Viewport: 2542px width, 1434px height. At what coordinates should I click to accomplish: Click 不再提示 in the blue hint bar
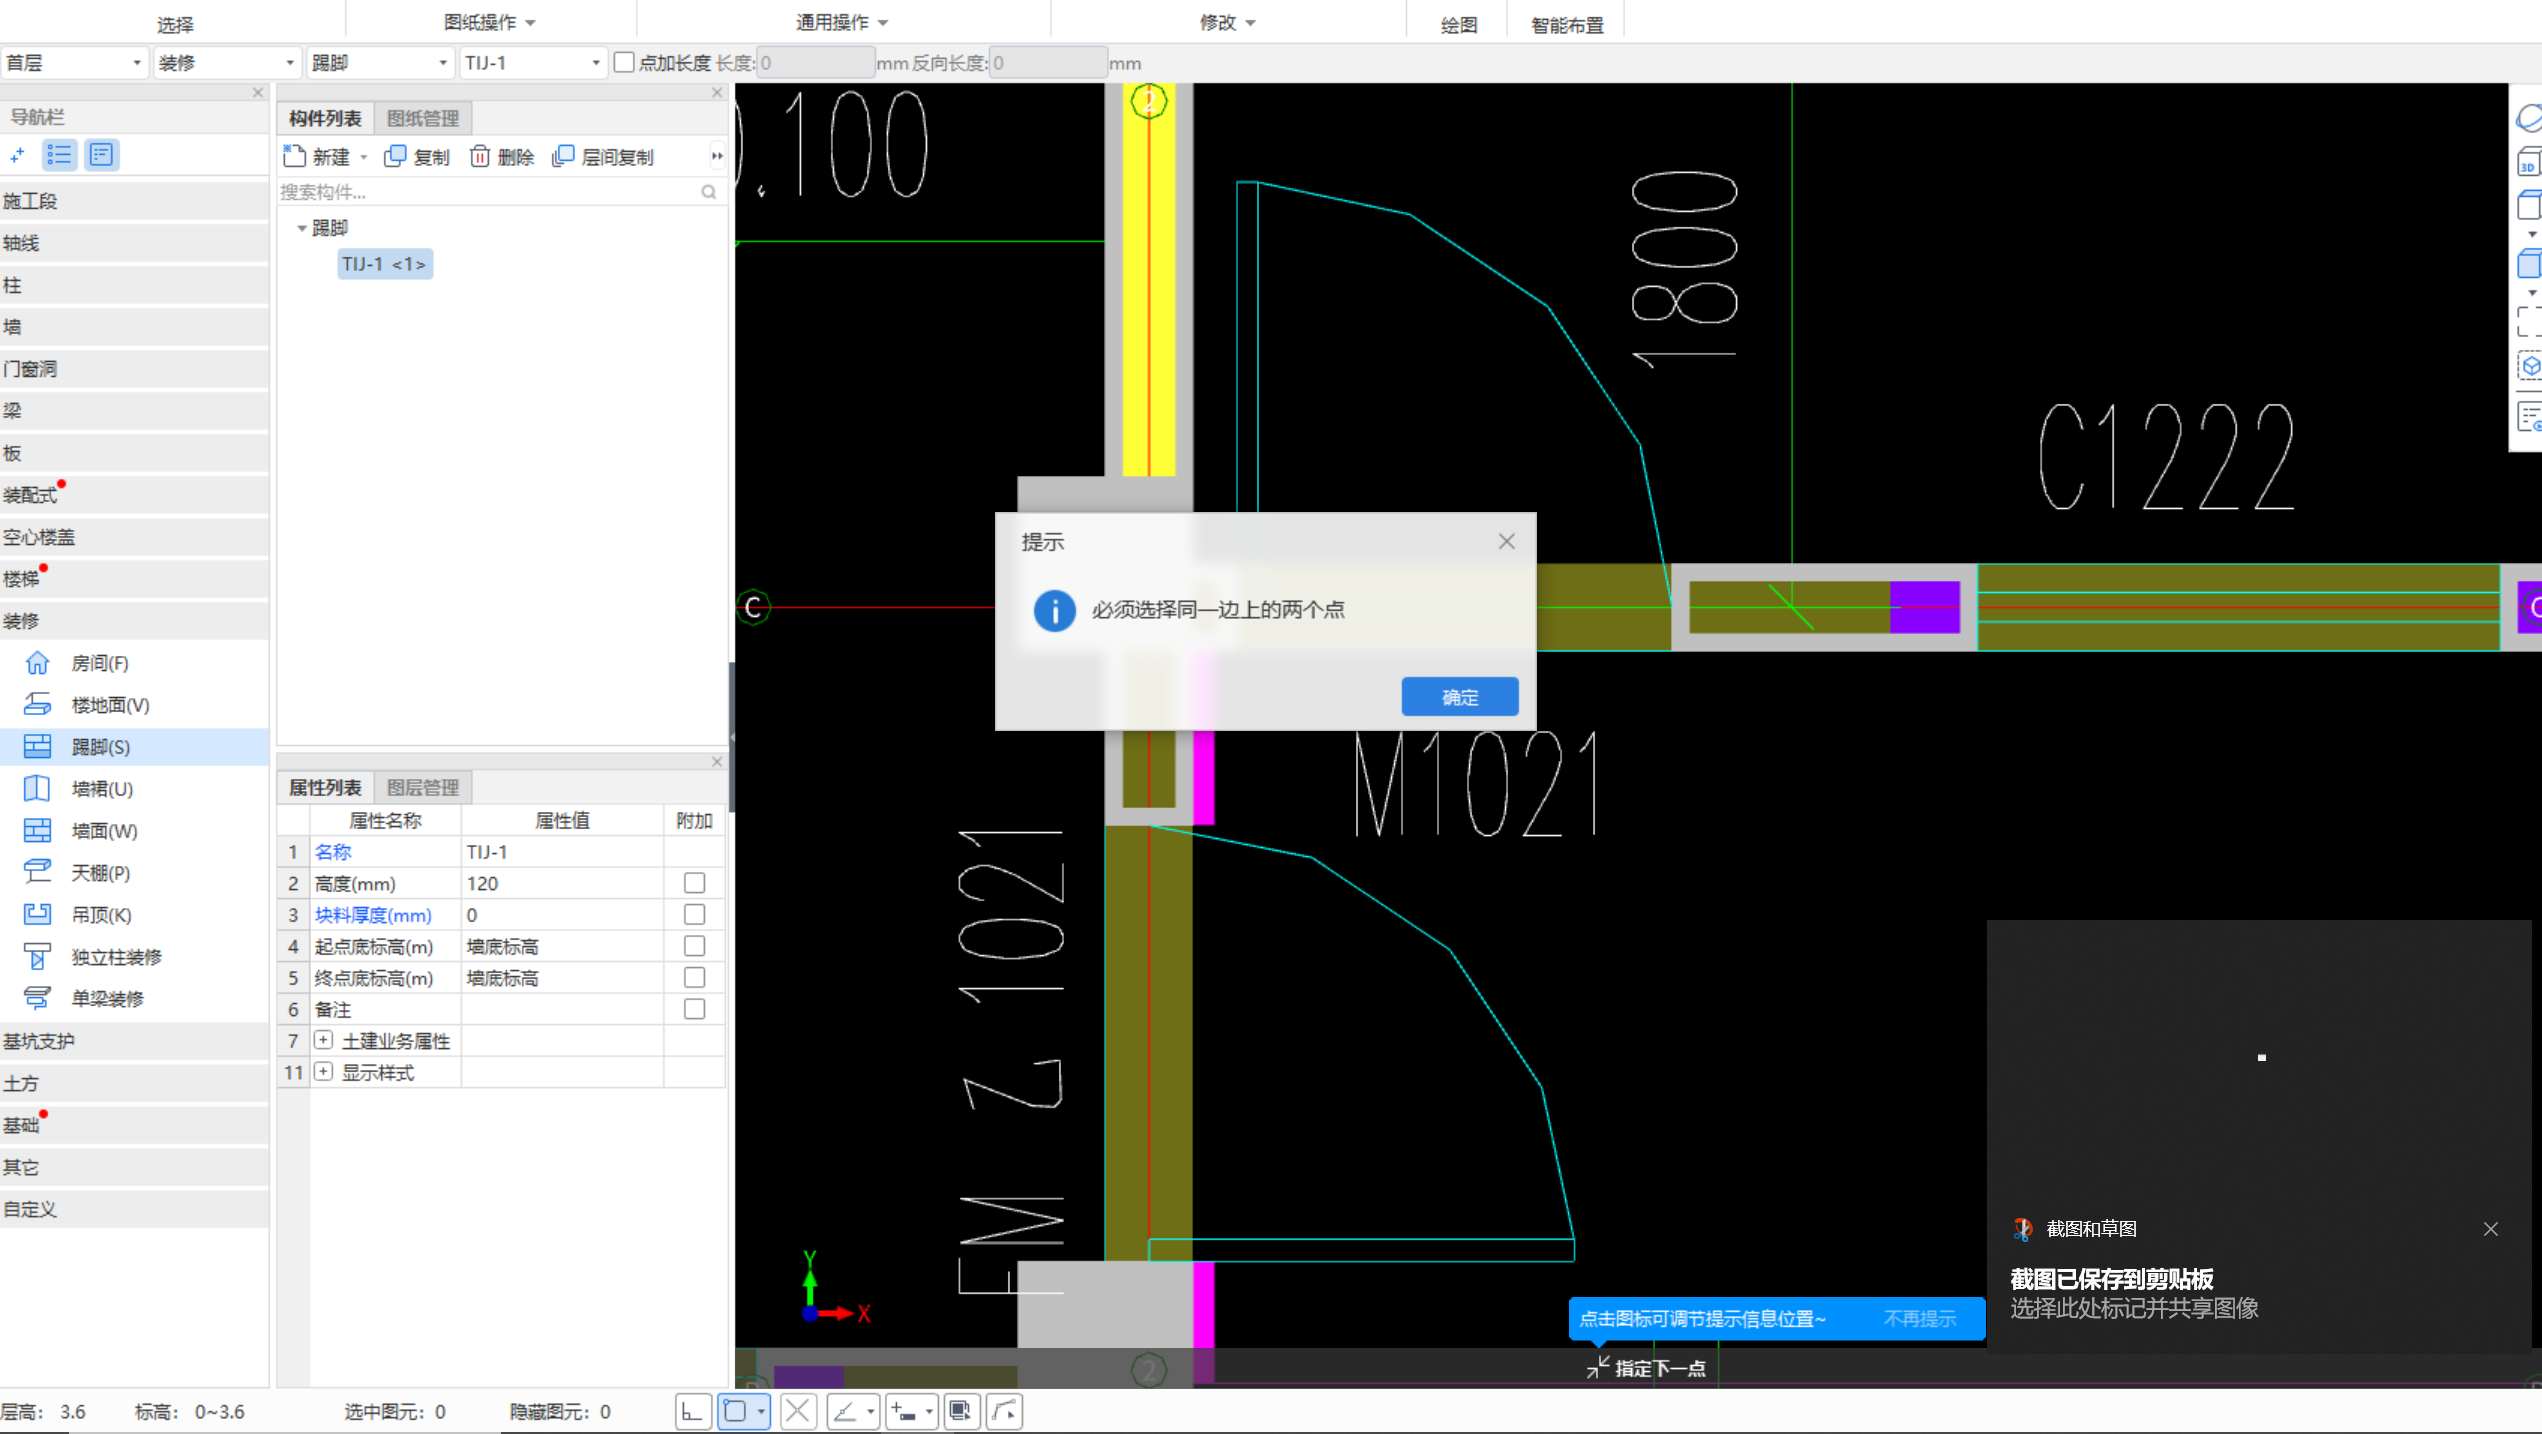(1919, 1319)
